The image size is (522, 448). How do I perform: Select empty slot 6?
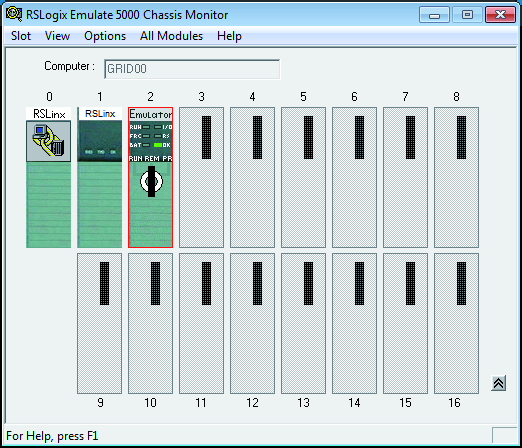(x=354, y=177)
